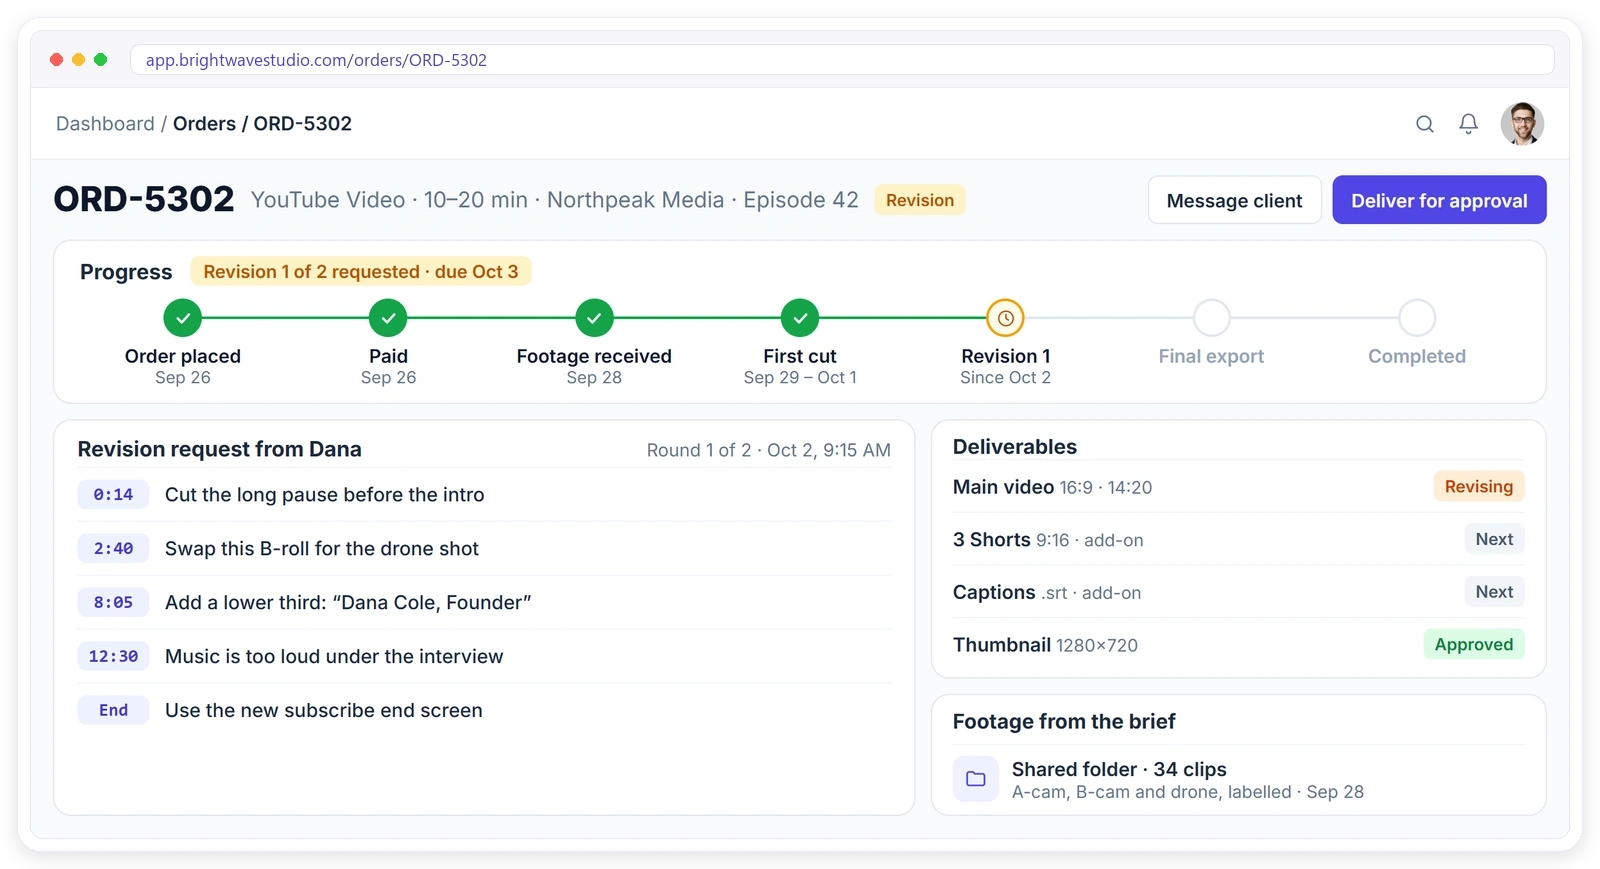Click the Revision 1 clock step
This screenshot has width=1600, height=869.
point(1005,318)
